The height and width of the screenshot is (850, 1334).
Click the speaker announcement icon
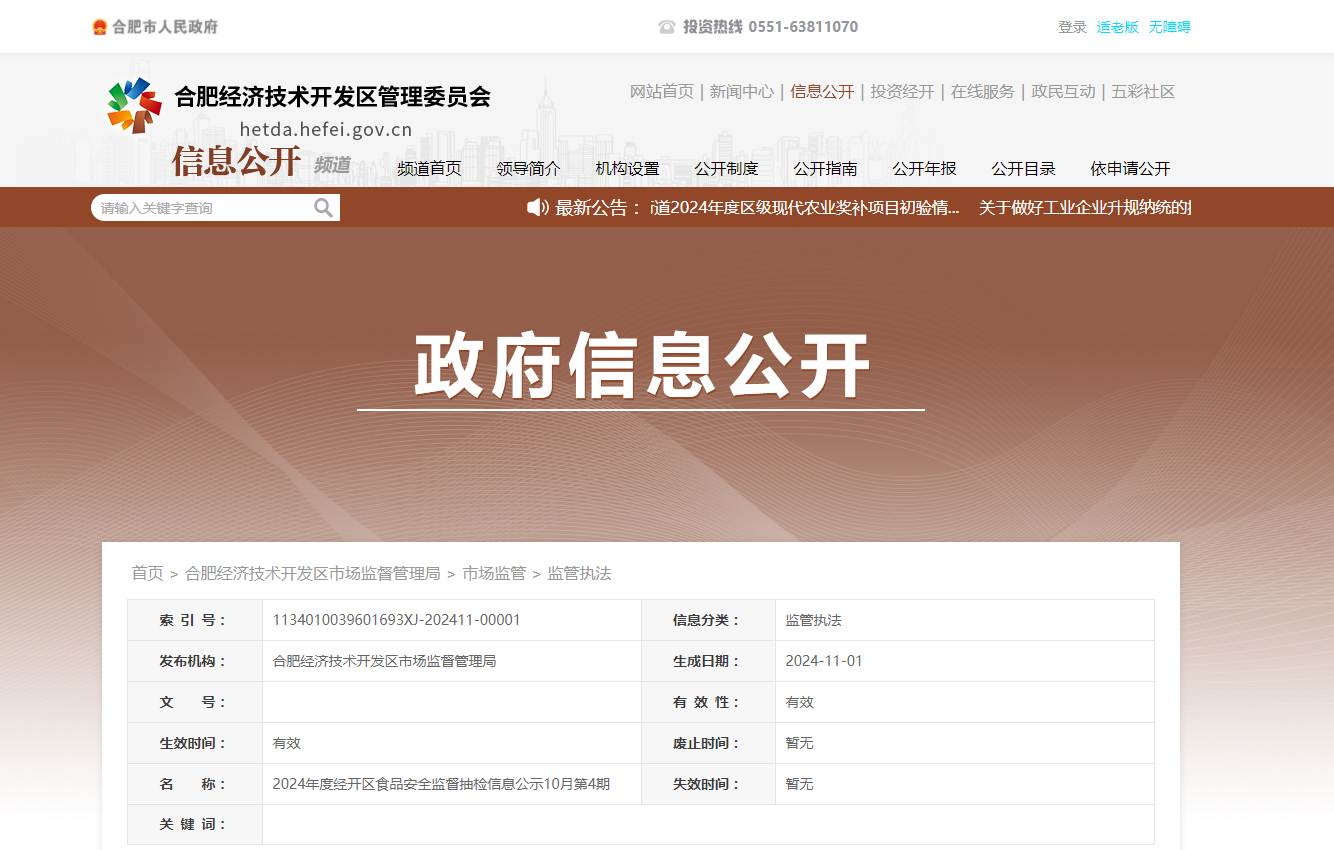(538, 207)
